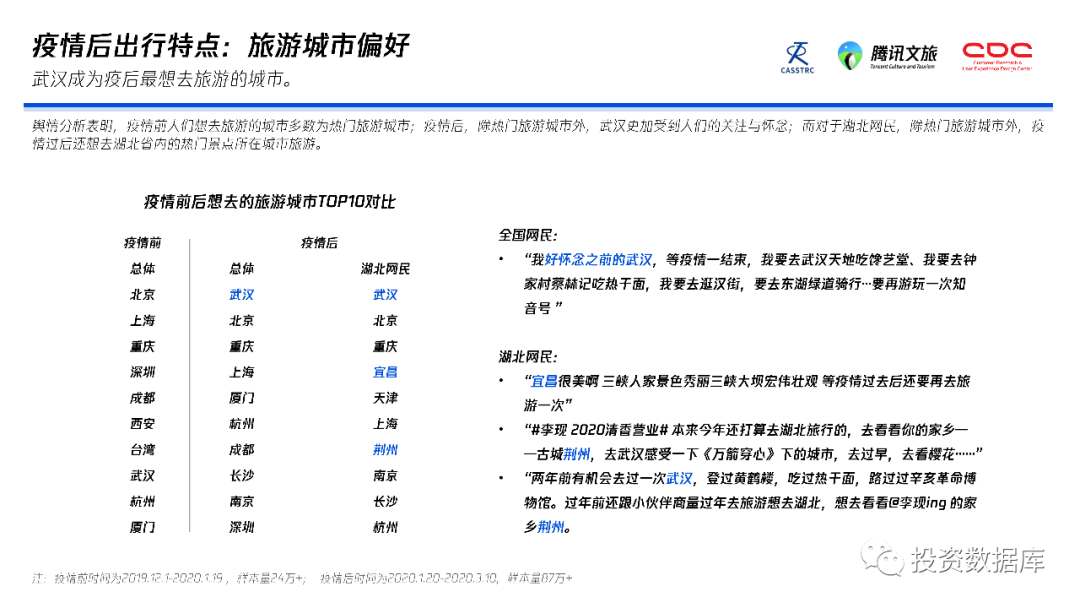The width and height of the screenshot is (1080, 608).
Task: Click the table title 疫情前后想去的旅游城市TOP10对比
Action: tap(269, 202)
